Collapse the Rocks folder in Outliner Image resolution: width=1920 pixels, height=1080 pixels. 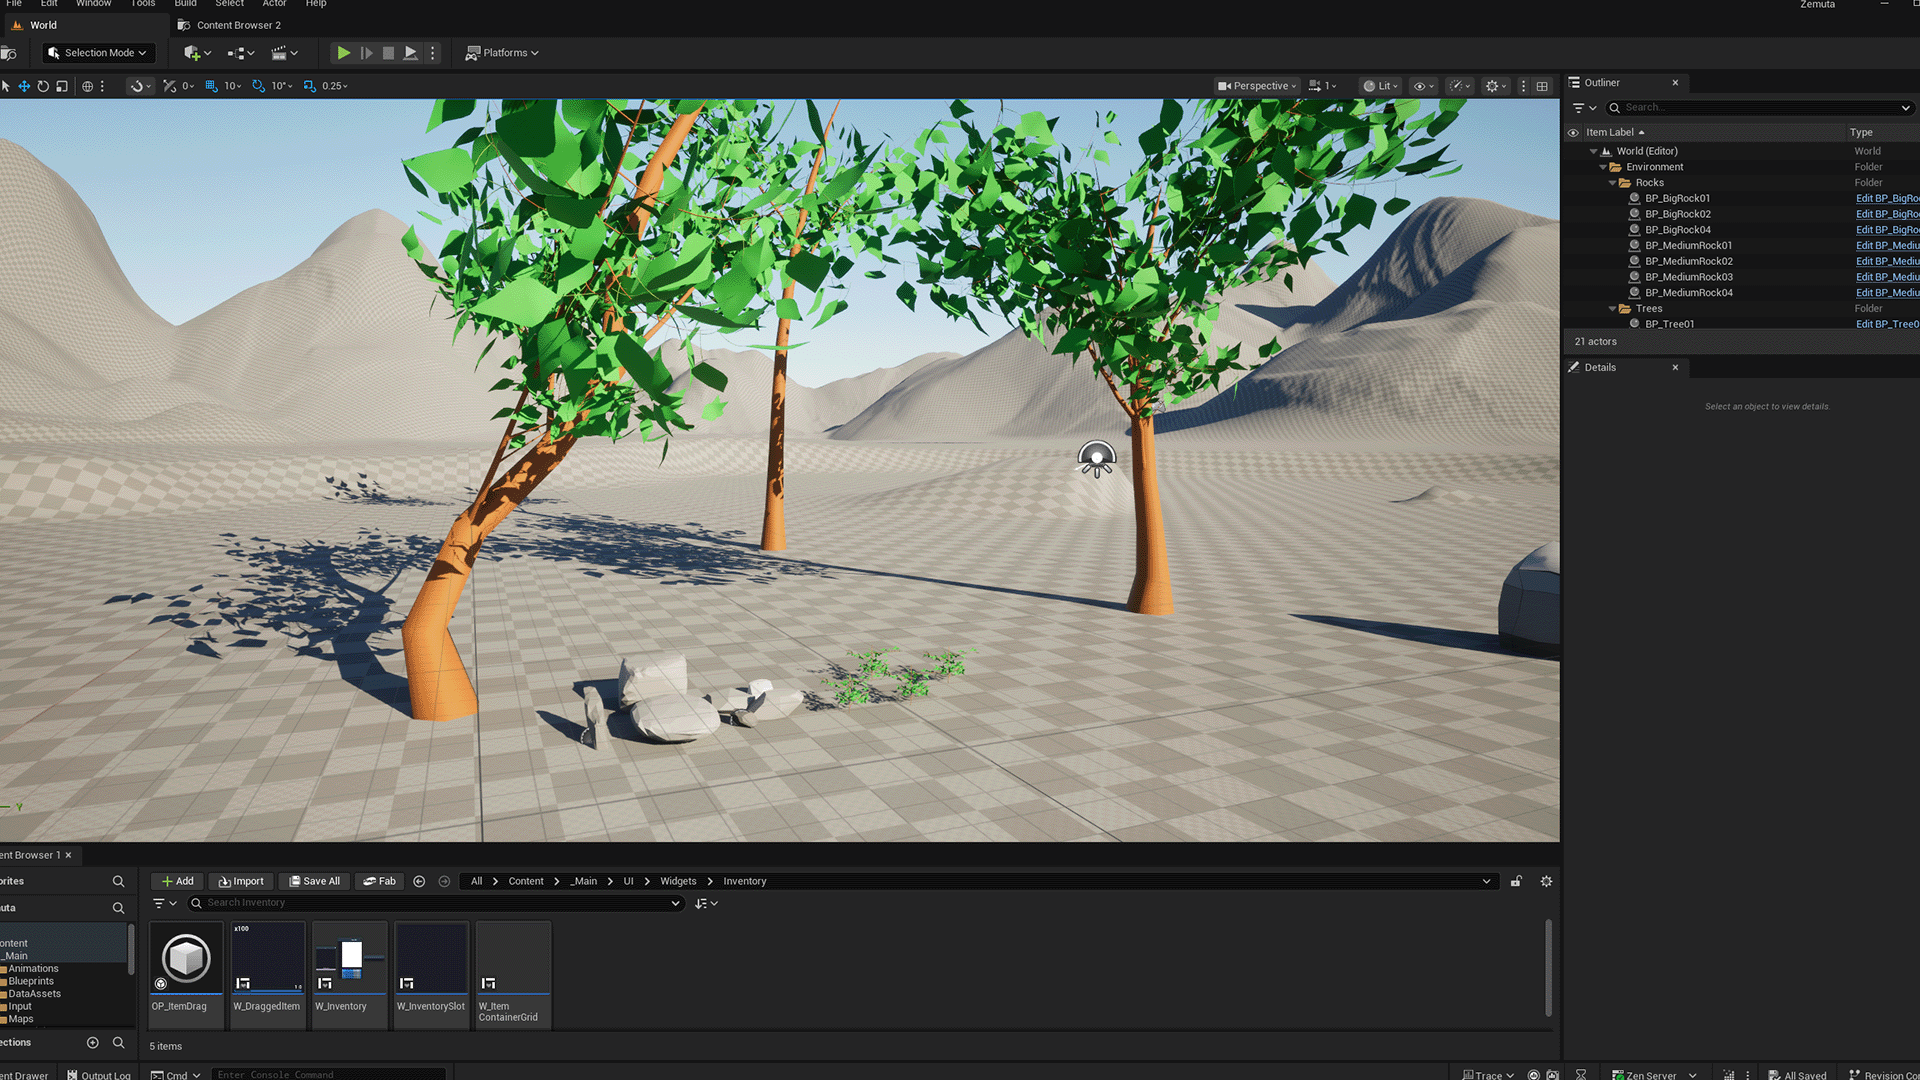pyautogui.click(x=1612, y=183)
